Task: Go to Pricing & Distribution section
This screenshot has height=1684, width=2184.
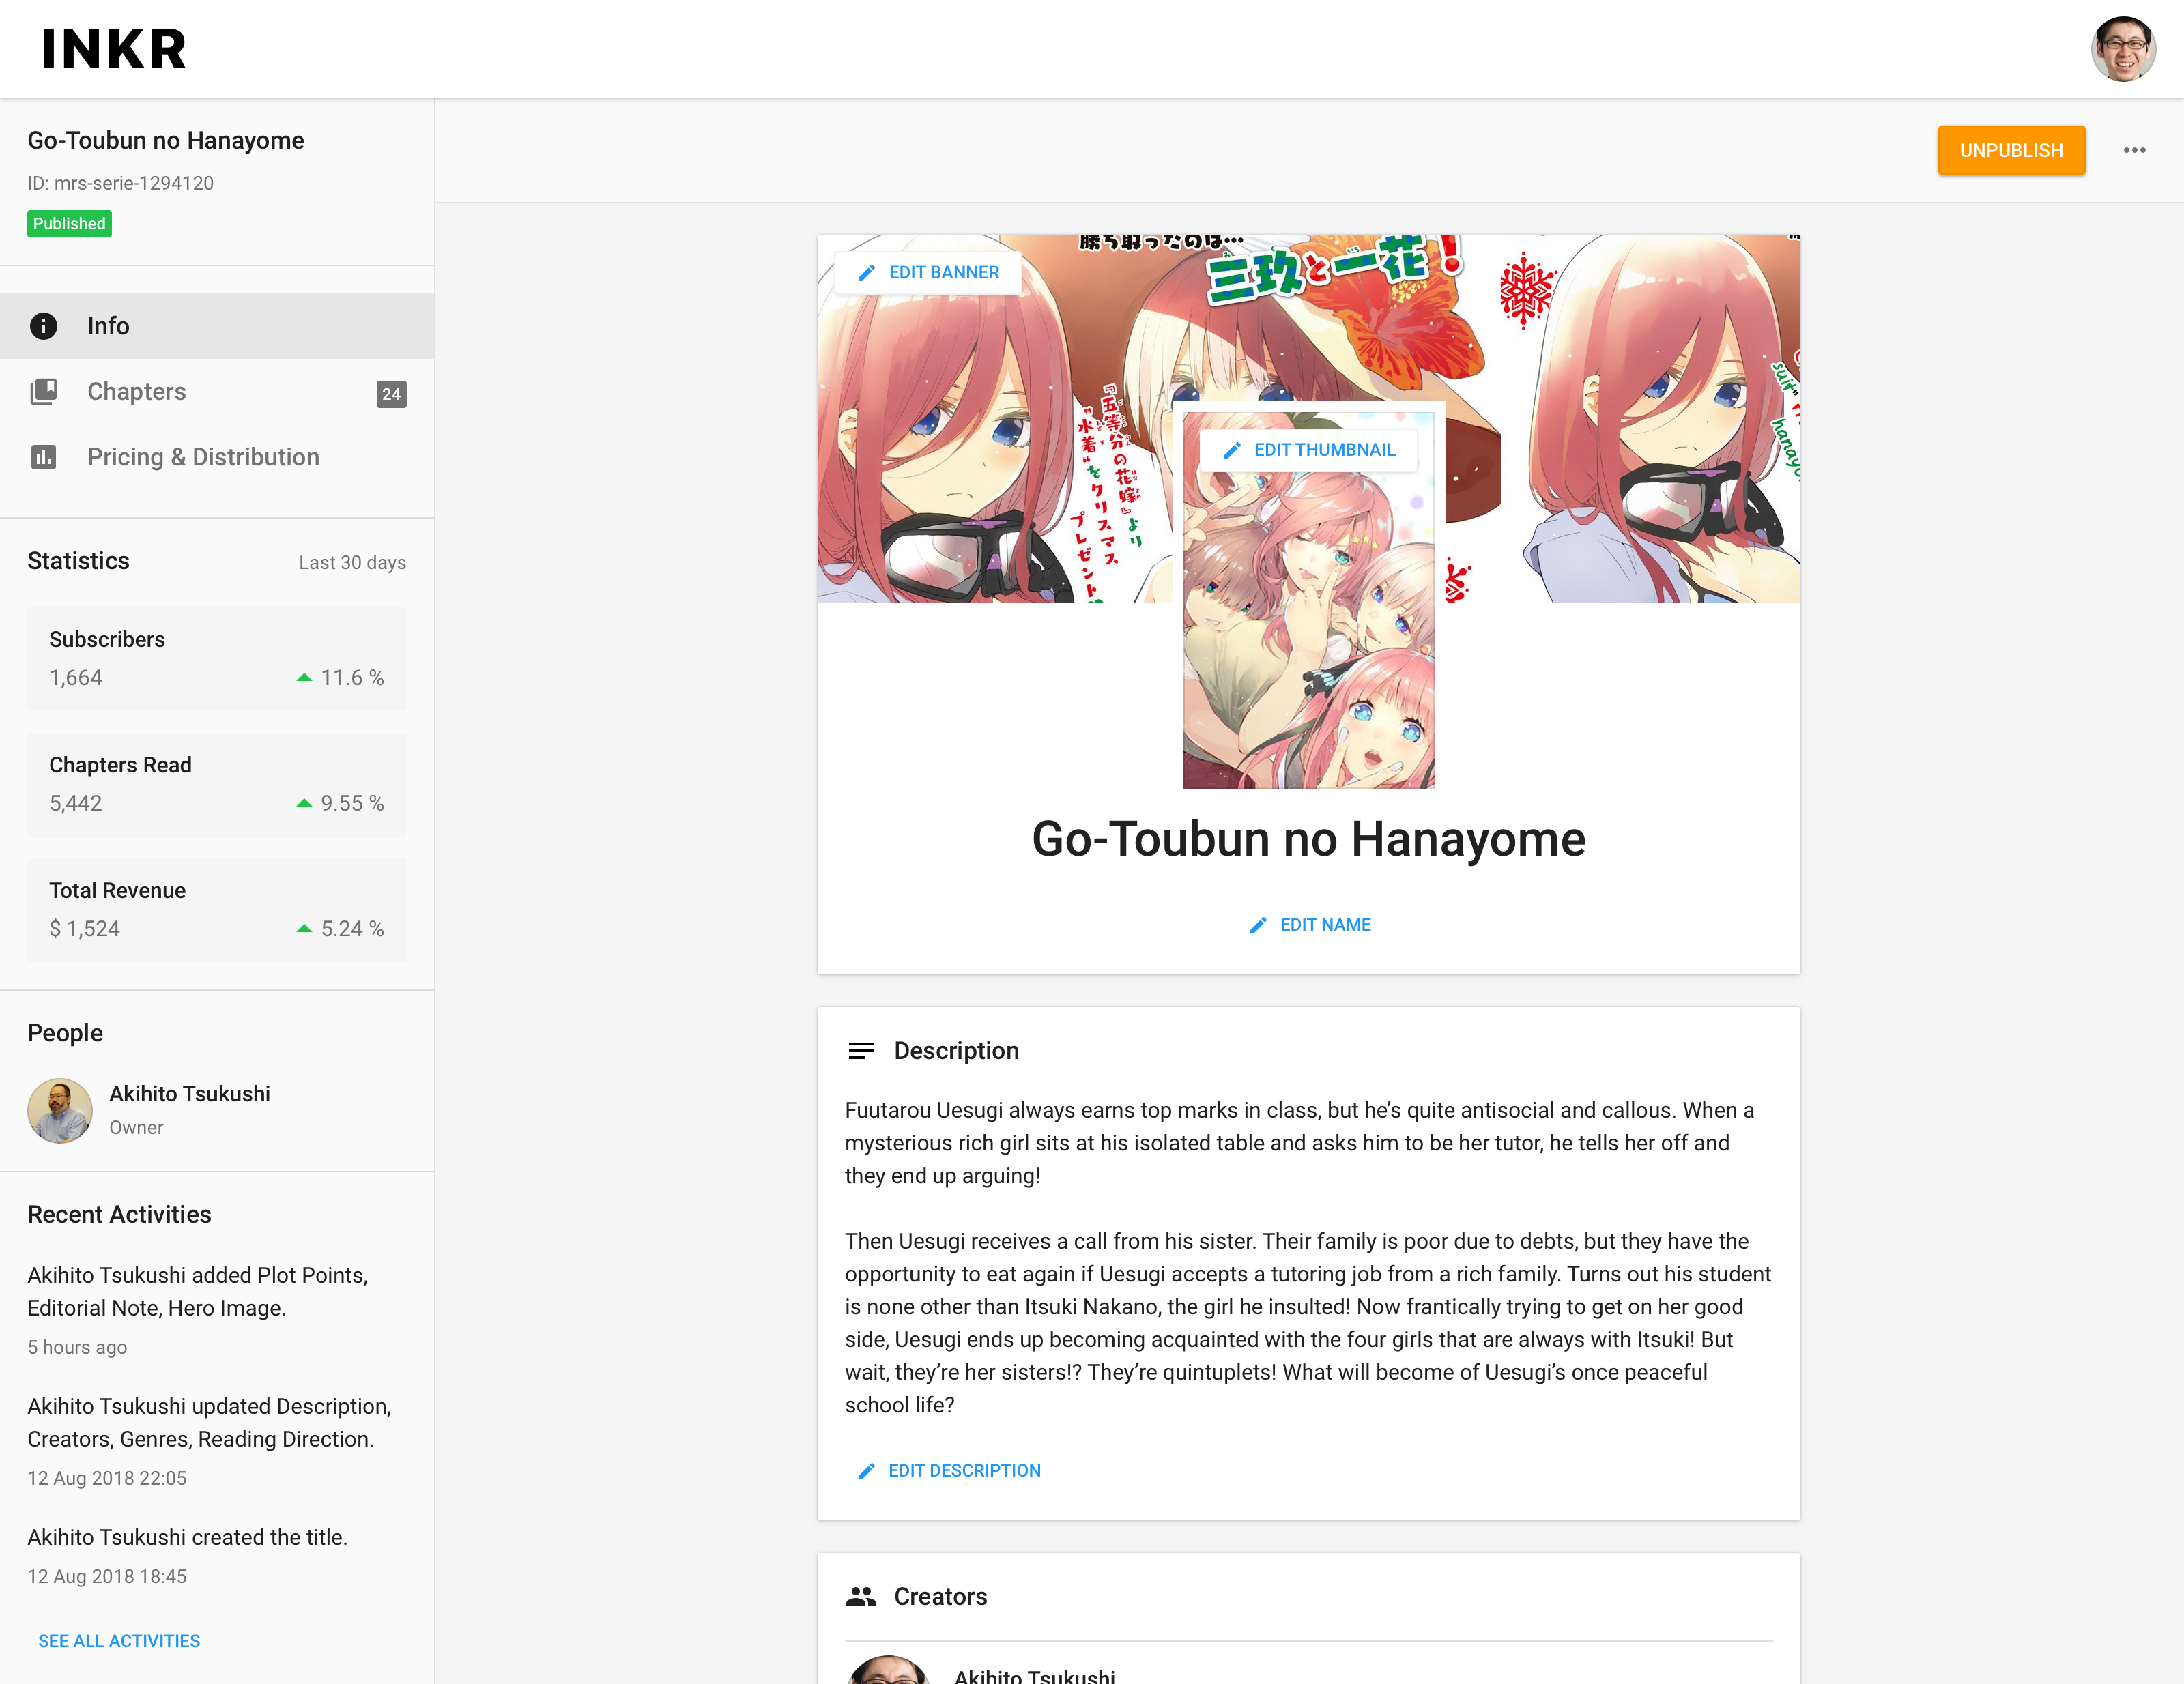Action: point(203,457)
